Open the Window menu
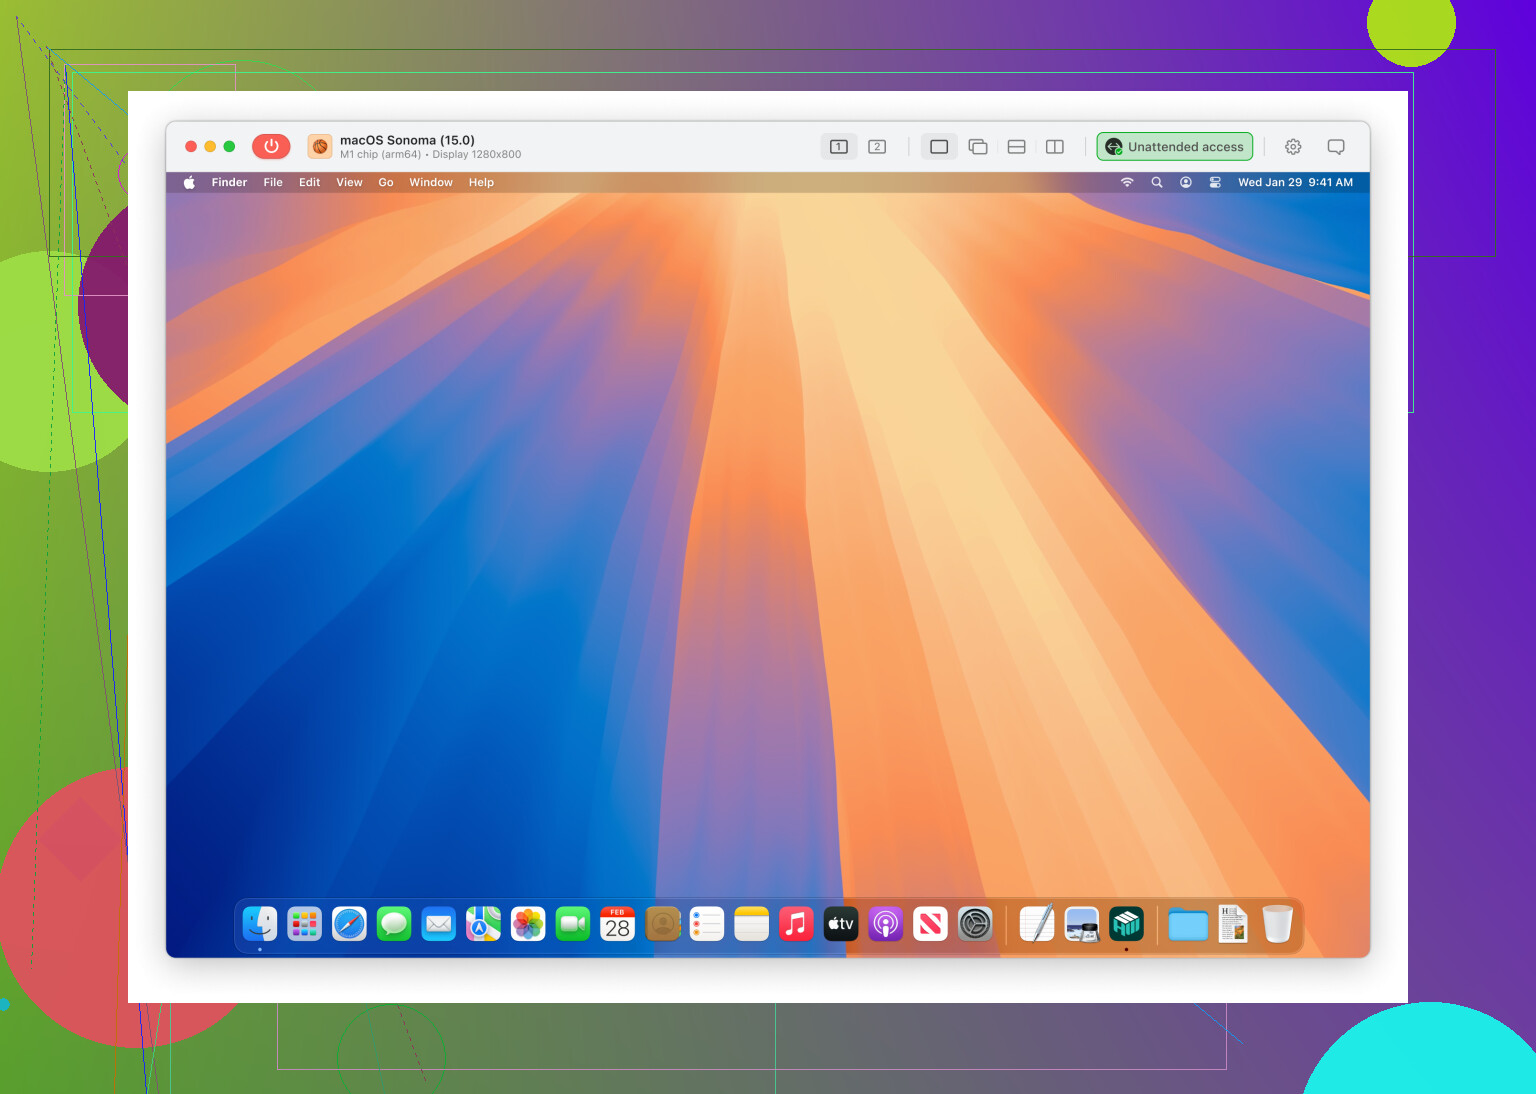Image resolution: width=1536 pixels, height=1094 pixels. click(431, 183)
